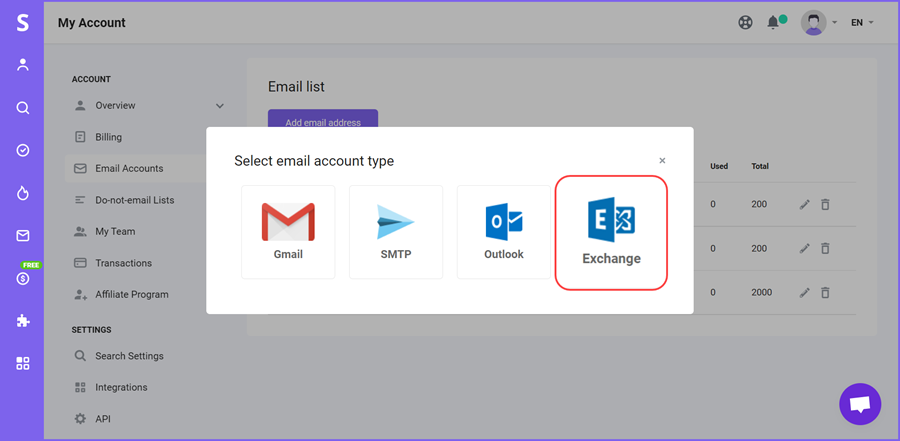Click the My Account page title
The width and height of the screenshot is (900, 441).
tap(92, 23)
